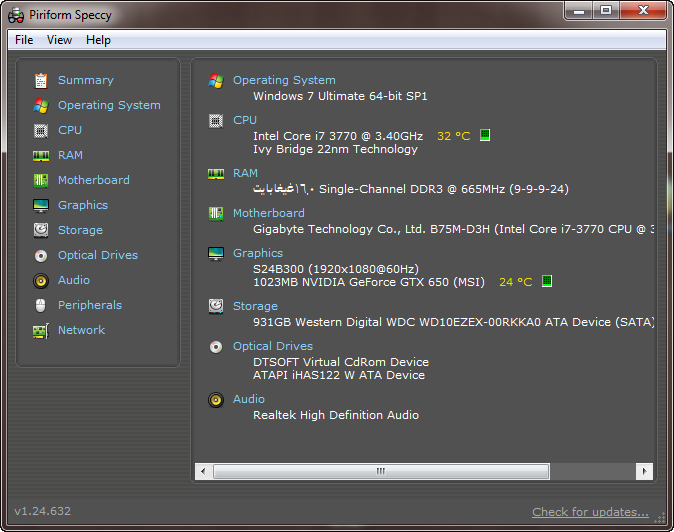This screenshot has height=532, width=674.
Task: Click 'Intel Core i7 3770 @ 3.40GHz' text
Action: click(x=338, y=136)
